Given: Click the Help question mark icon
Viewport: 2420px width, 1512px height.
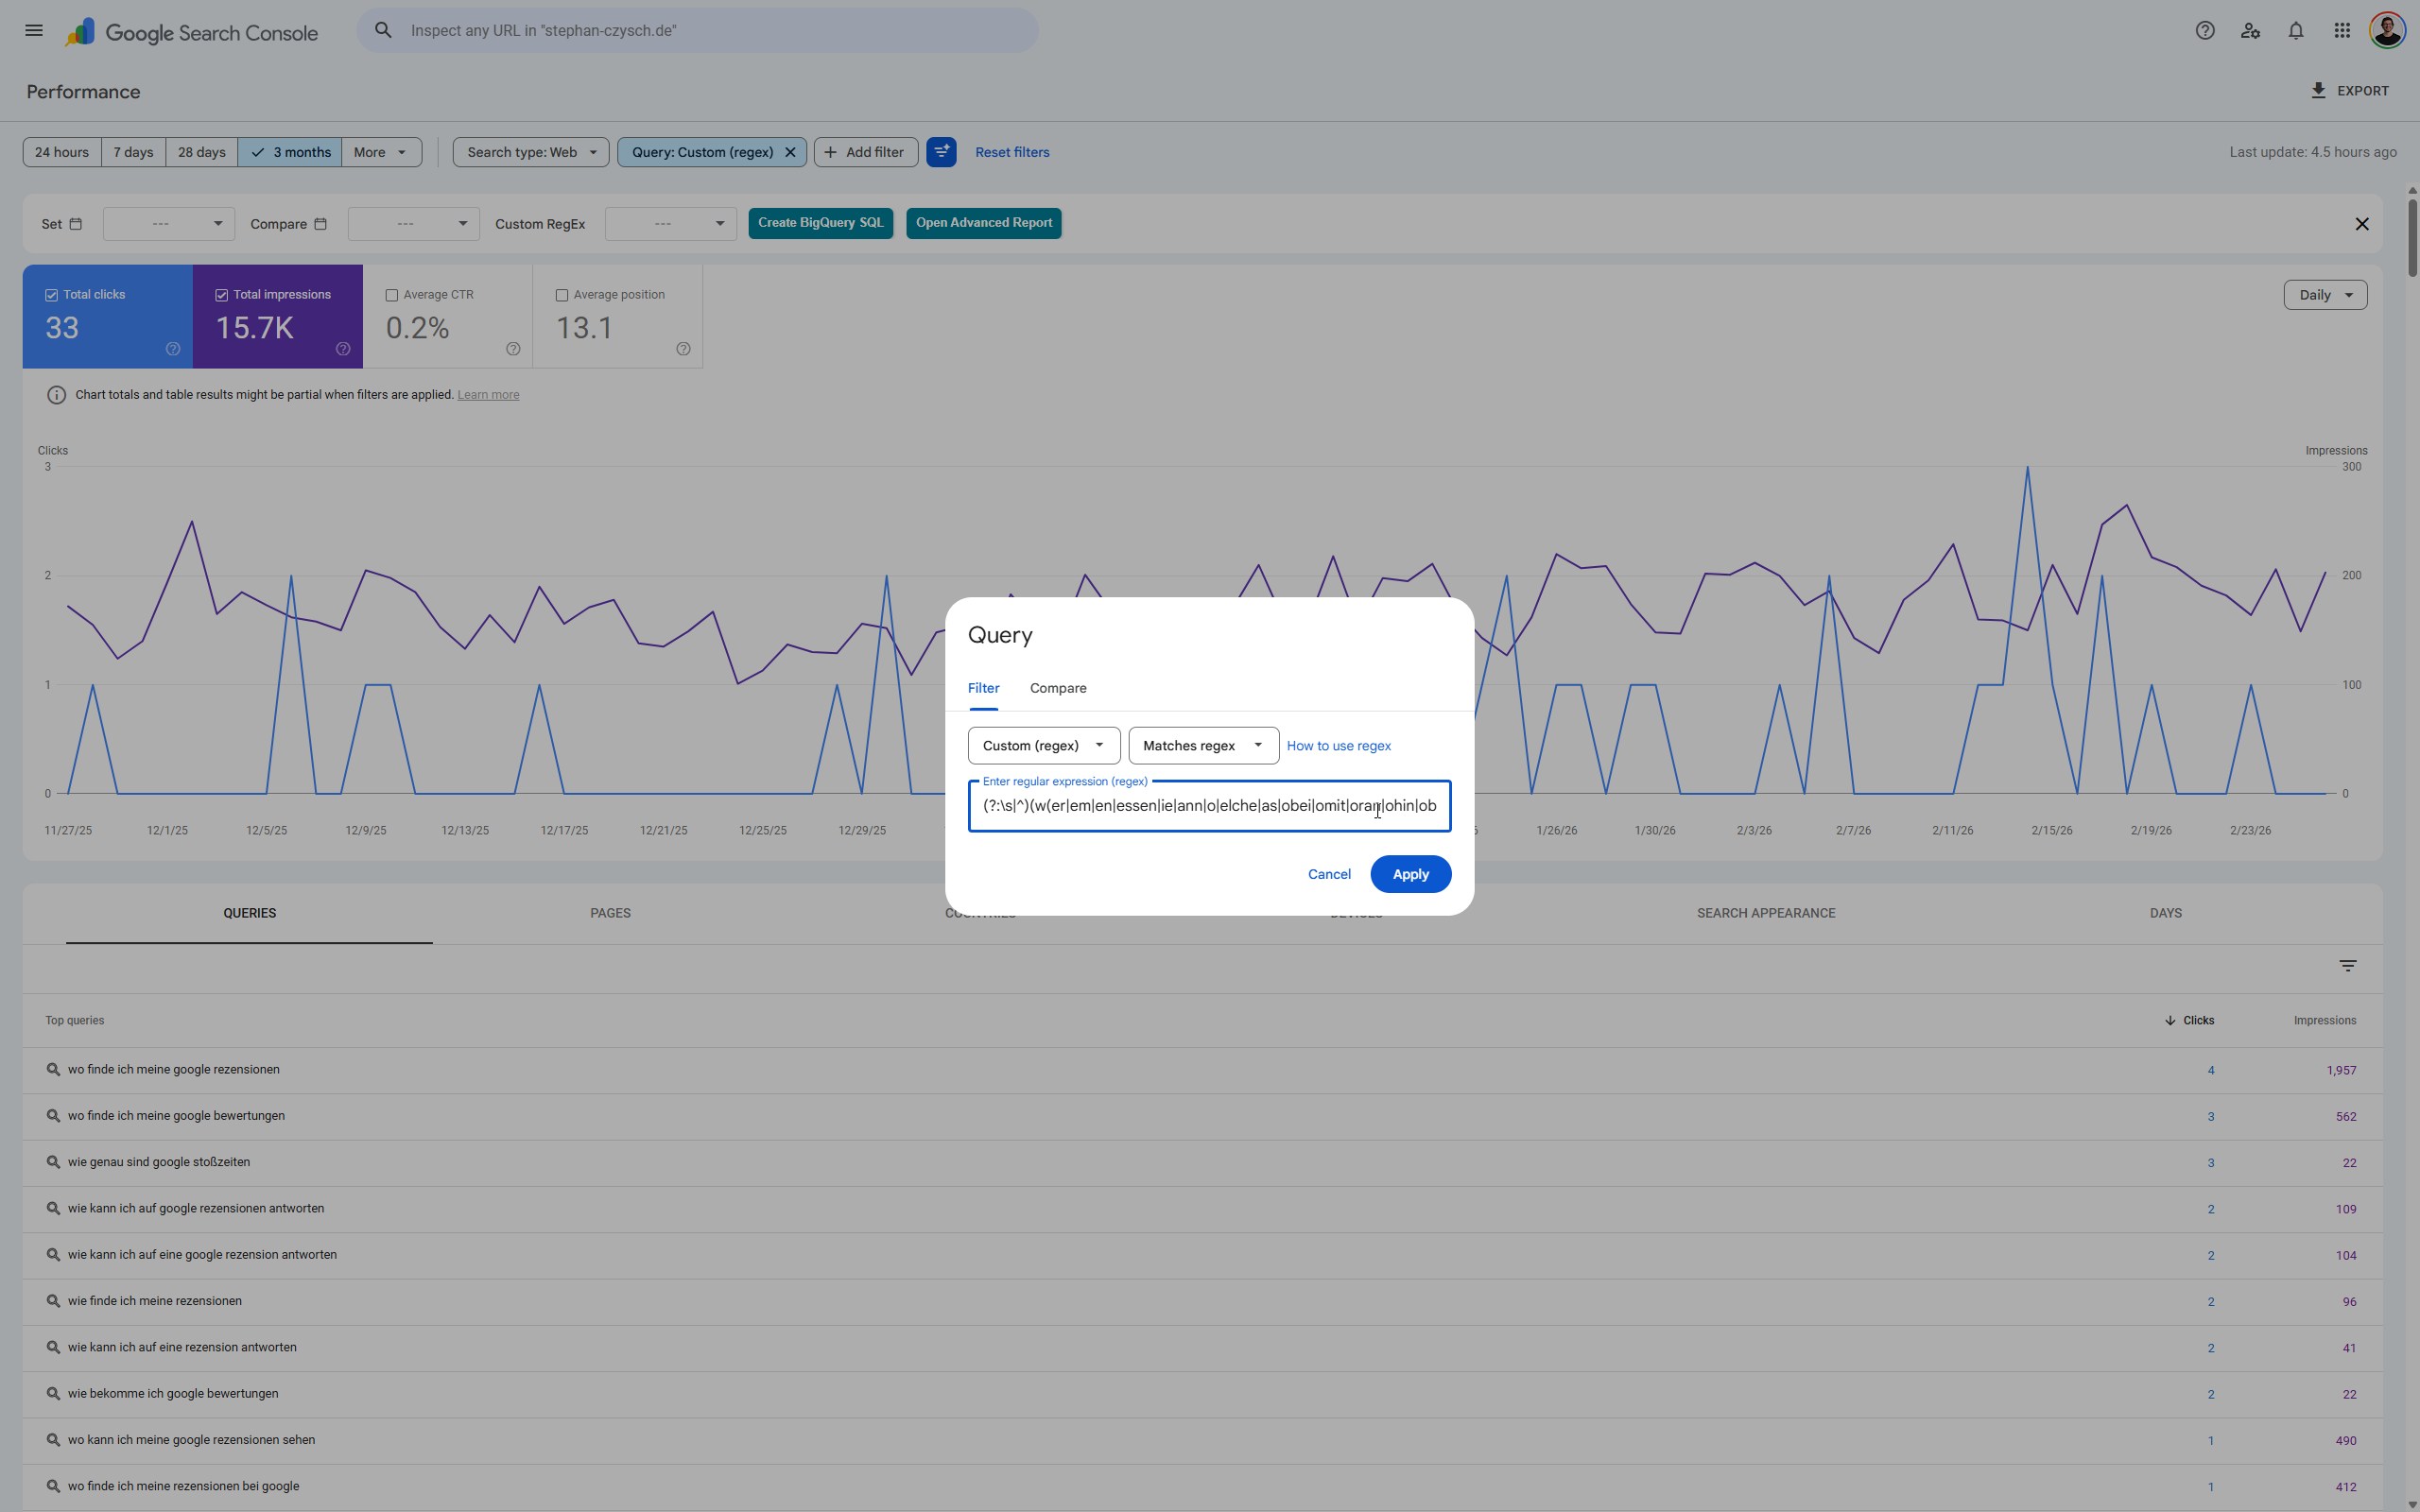Looking at the screenshot, I should 2204,30.
